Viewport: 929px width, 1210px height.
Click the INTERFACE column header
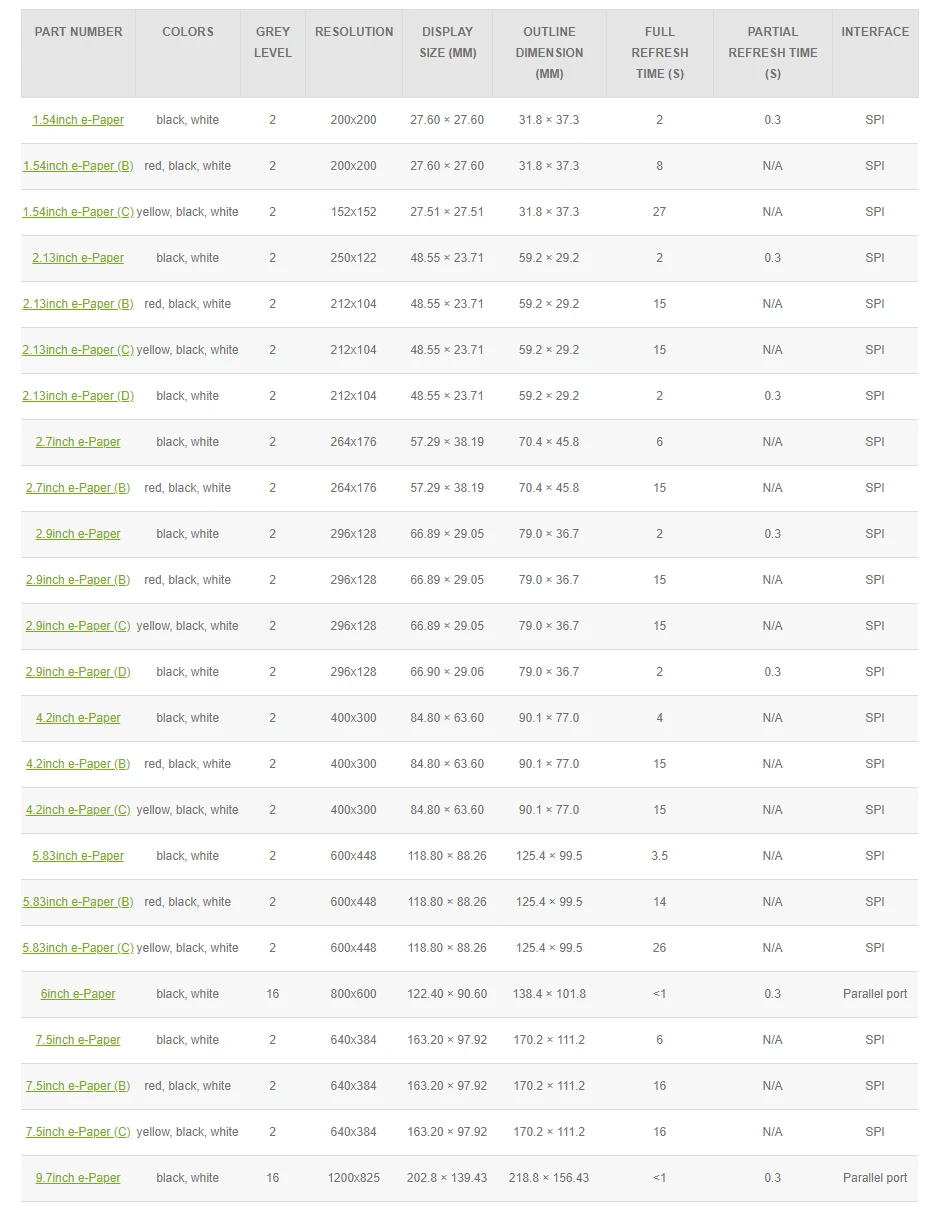pos(875,32)
